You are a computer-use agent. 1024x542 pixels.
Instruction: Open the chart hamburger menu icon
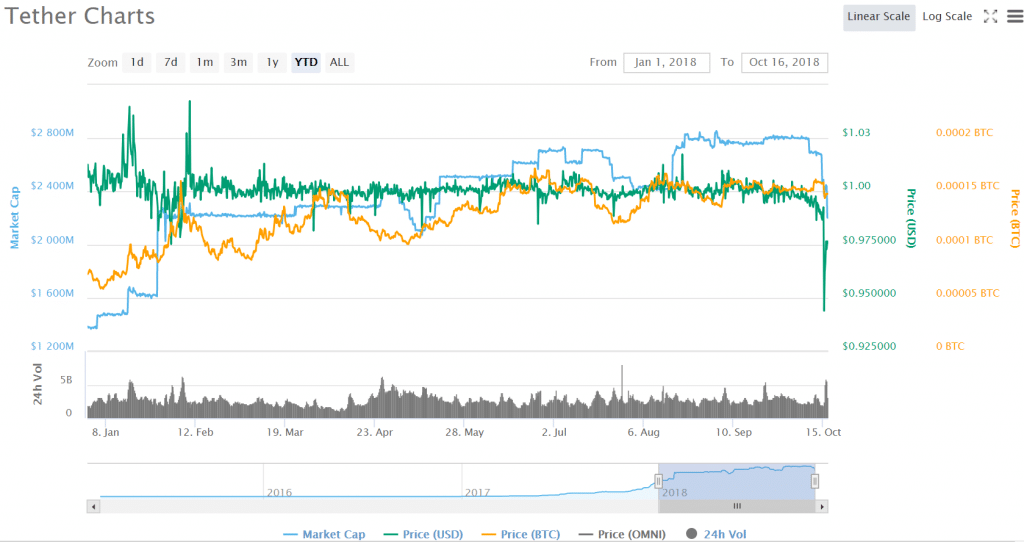pos(1013,16)
